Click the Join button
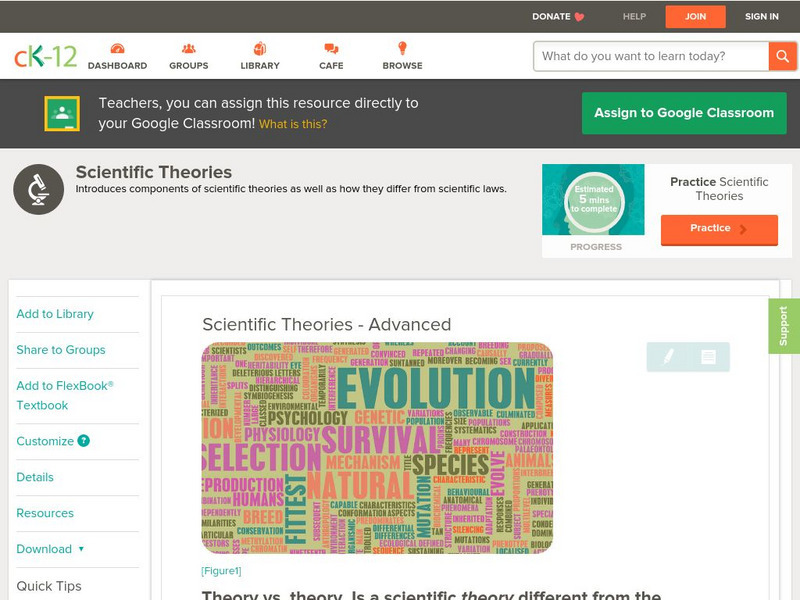 click(696, 17)
